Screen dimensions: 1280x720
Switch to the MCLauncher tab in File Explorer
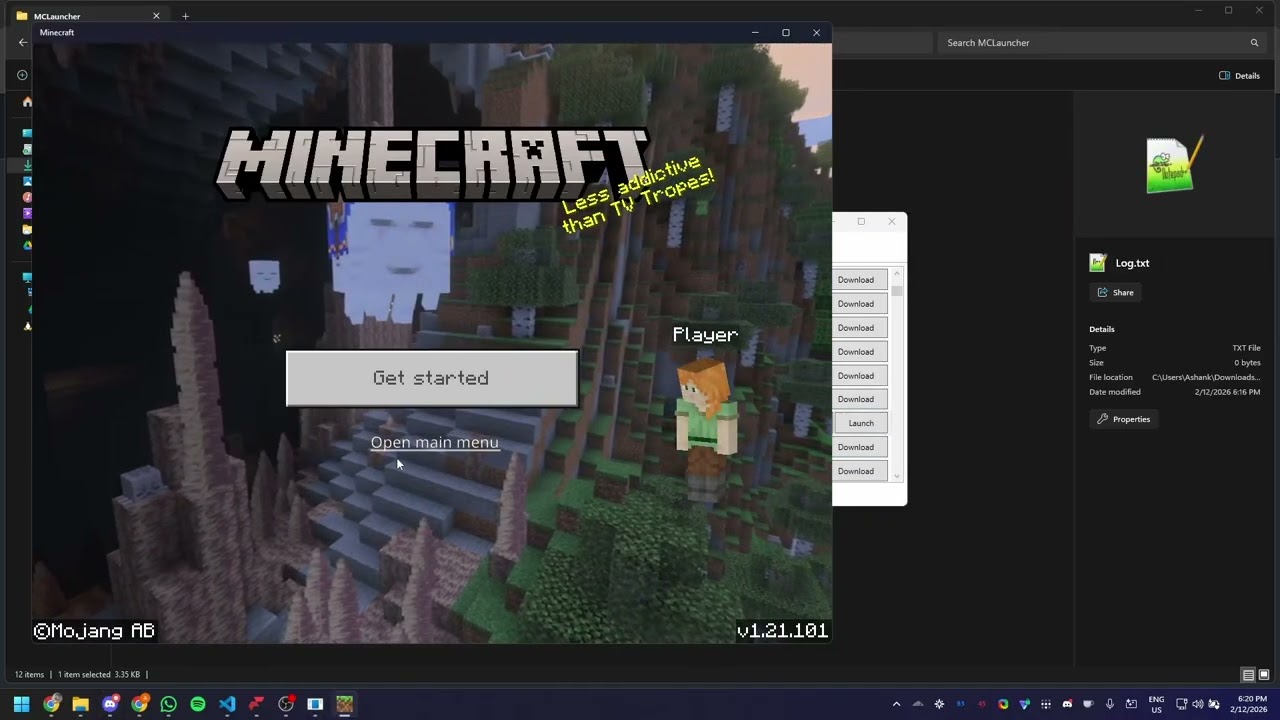coord(88,16)
